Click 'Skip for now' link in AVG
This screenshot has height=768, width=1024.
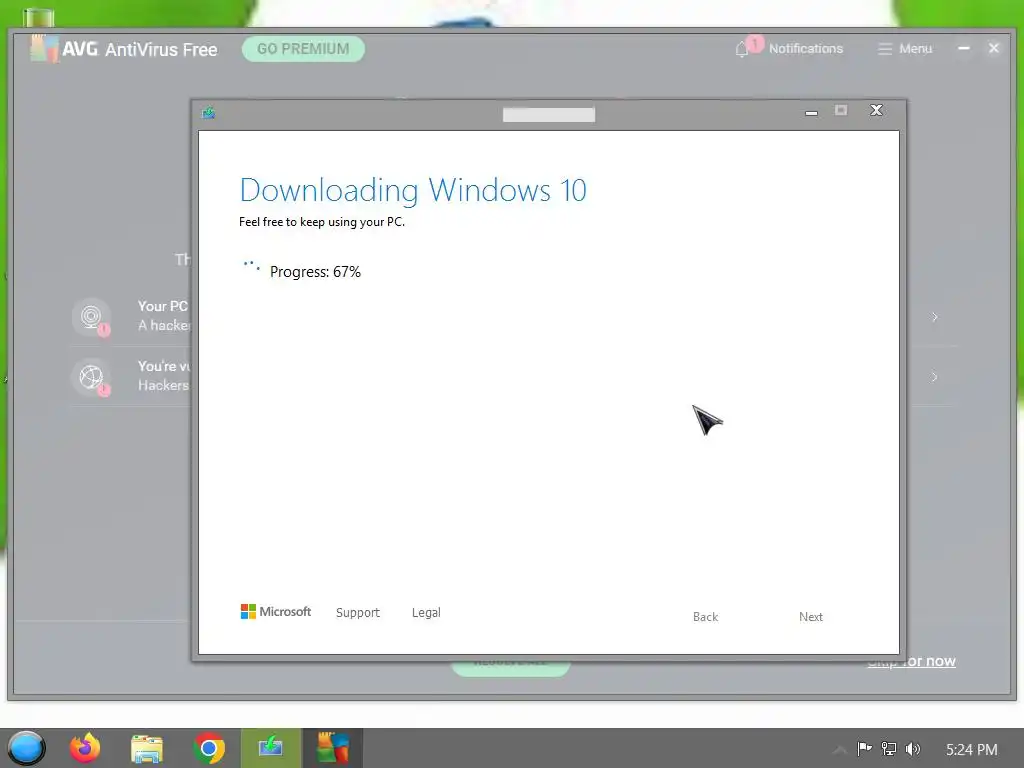[x=911, y=662]
